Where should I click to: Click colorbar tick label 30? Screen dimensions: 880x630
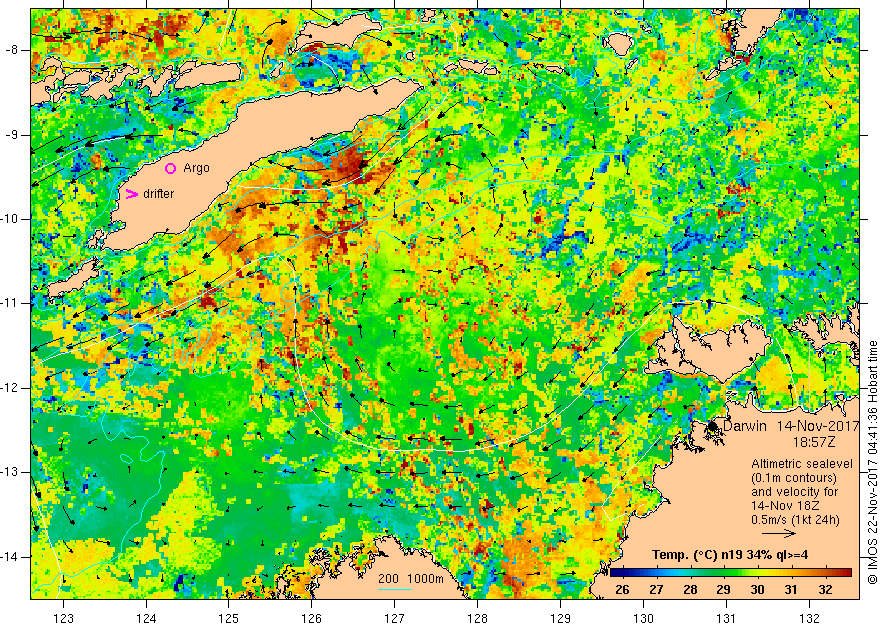pyautogui.click(x=757, y=590)
